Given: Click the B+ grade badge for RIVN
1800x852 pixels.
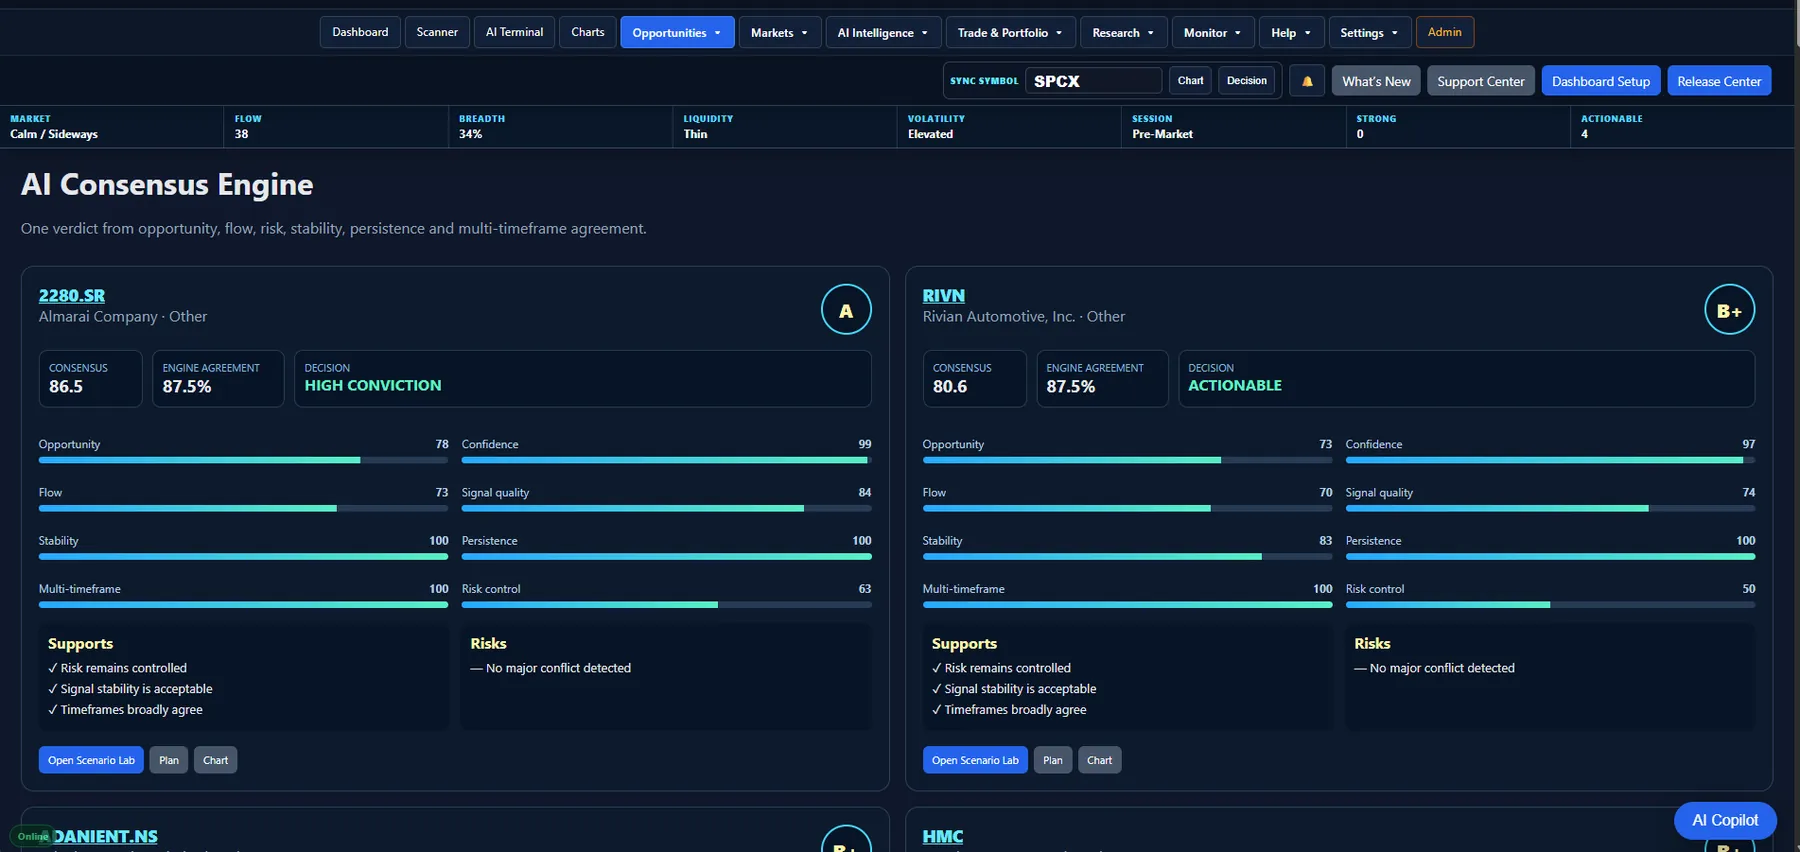Looking at the screenshot, I should [1729, 310].
